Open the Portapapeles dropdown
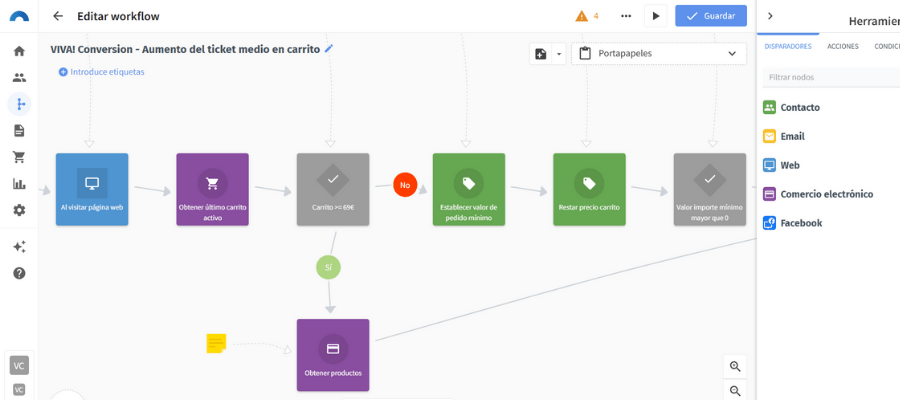This screenshot has height=400, width=900. point(658,53)
